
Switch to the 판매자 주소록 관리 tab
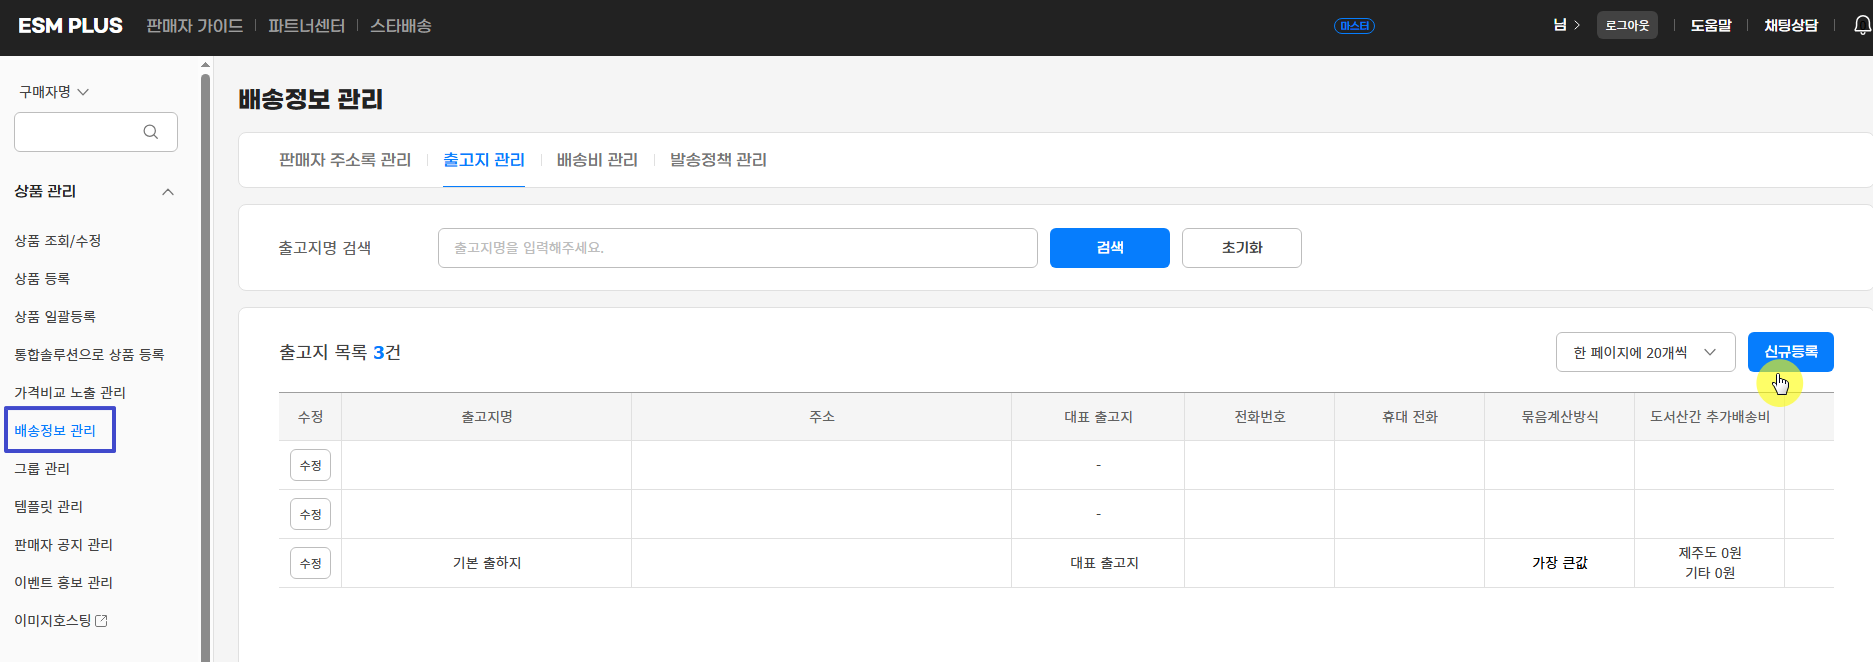click(x=345, y=160)
